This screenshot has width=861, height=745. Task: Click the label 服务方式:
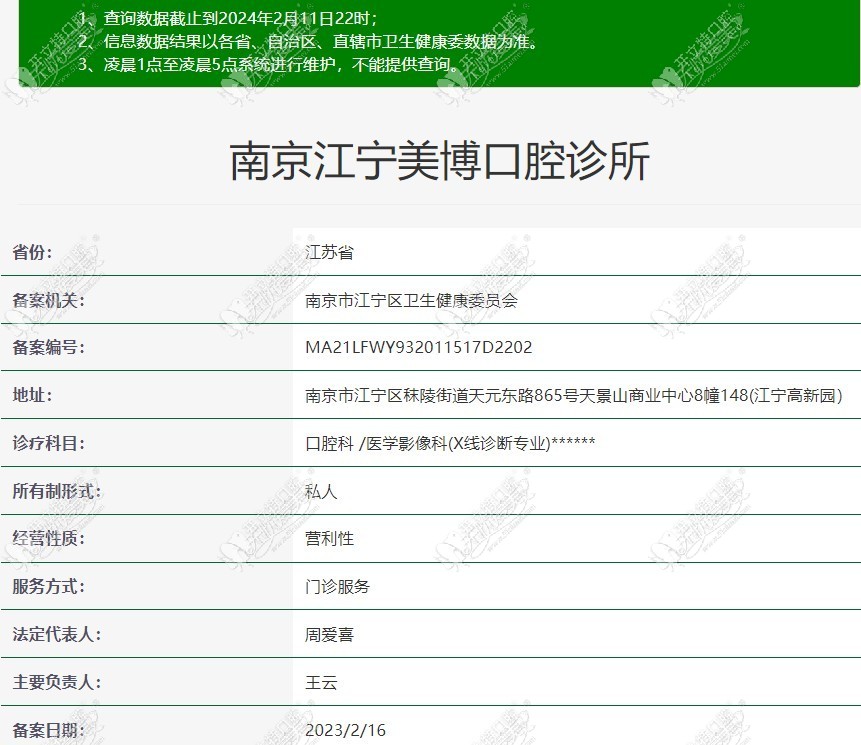coord(48,586)
